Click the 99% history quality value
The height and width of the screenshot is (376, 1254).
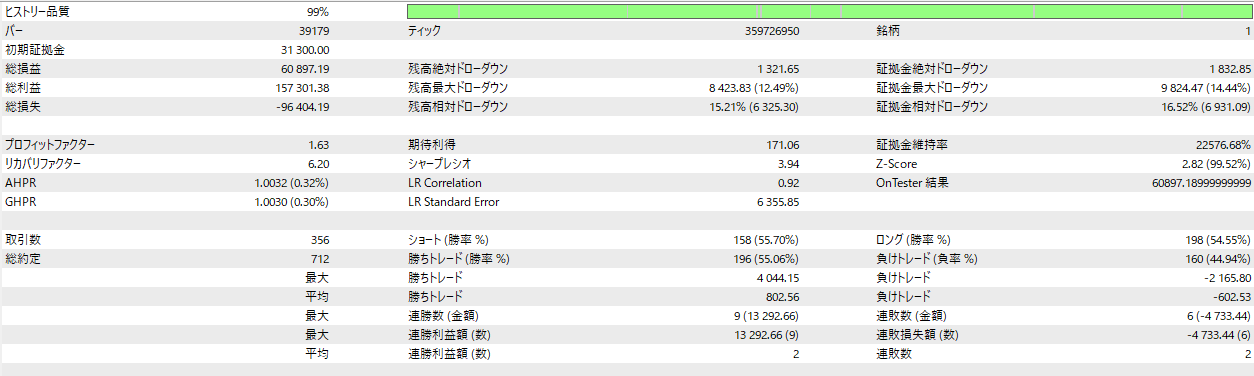coord(318,12)
